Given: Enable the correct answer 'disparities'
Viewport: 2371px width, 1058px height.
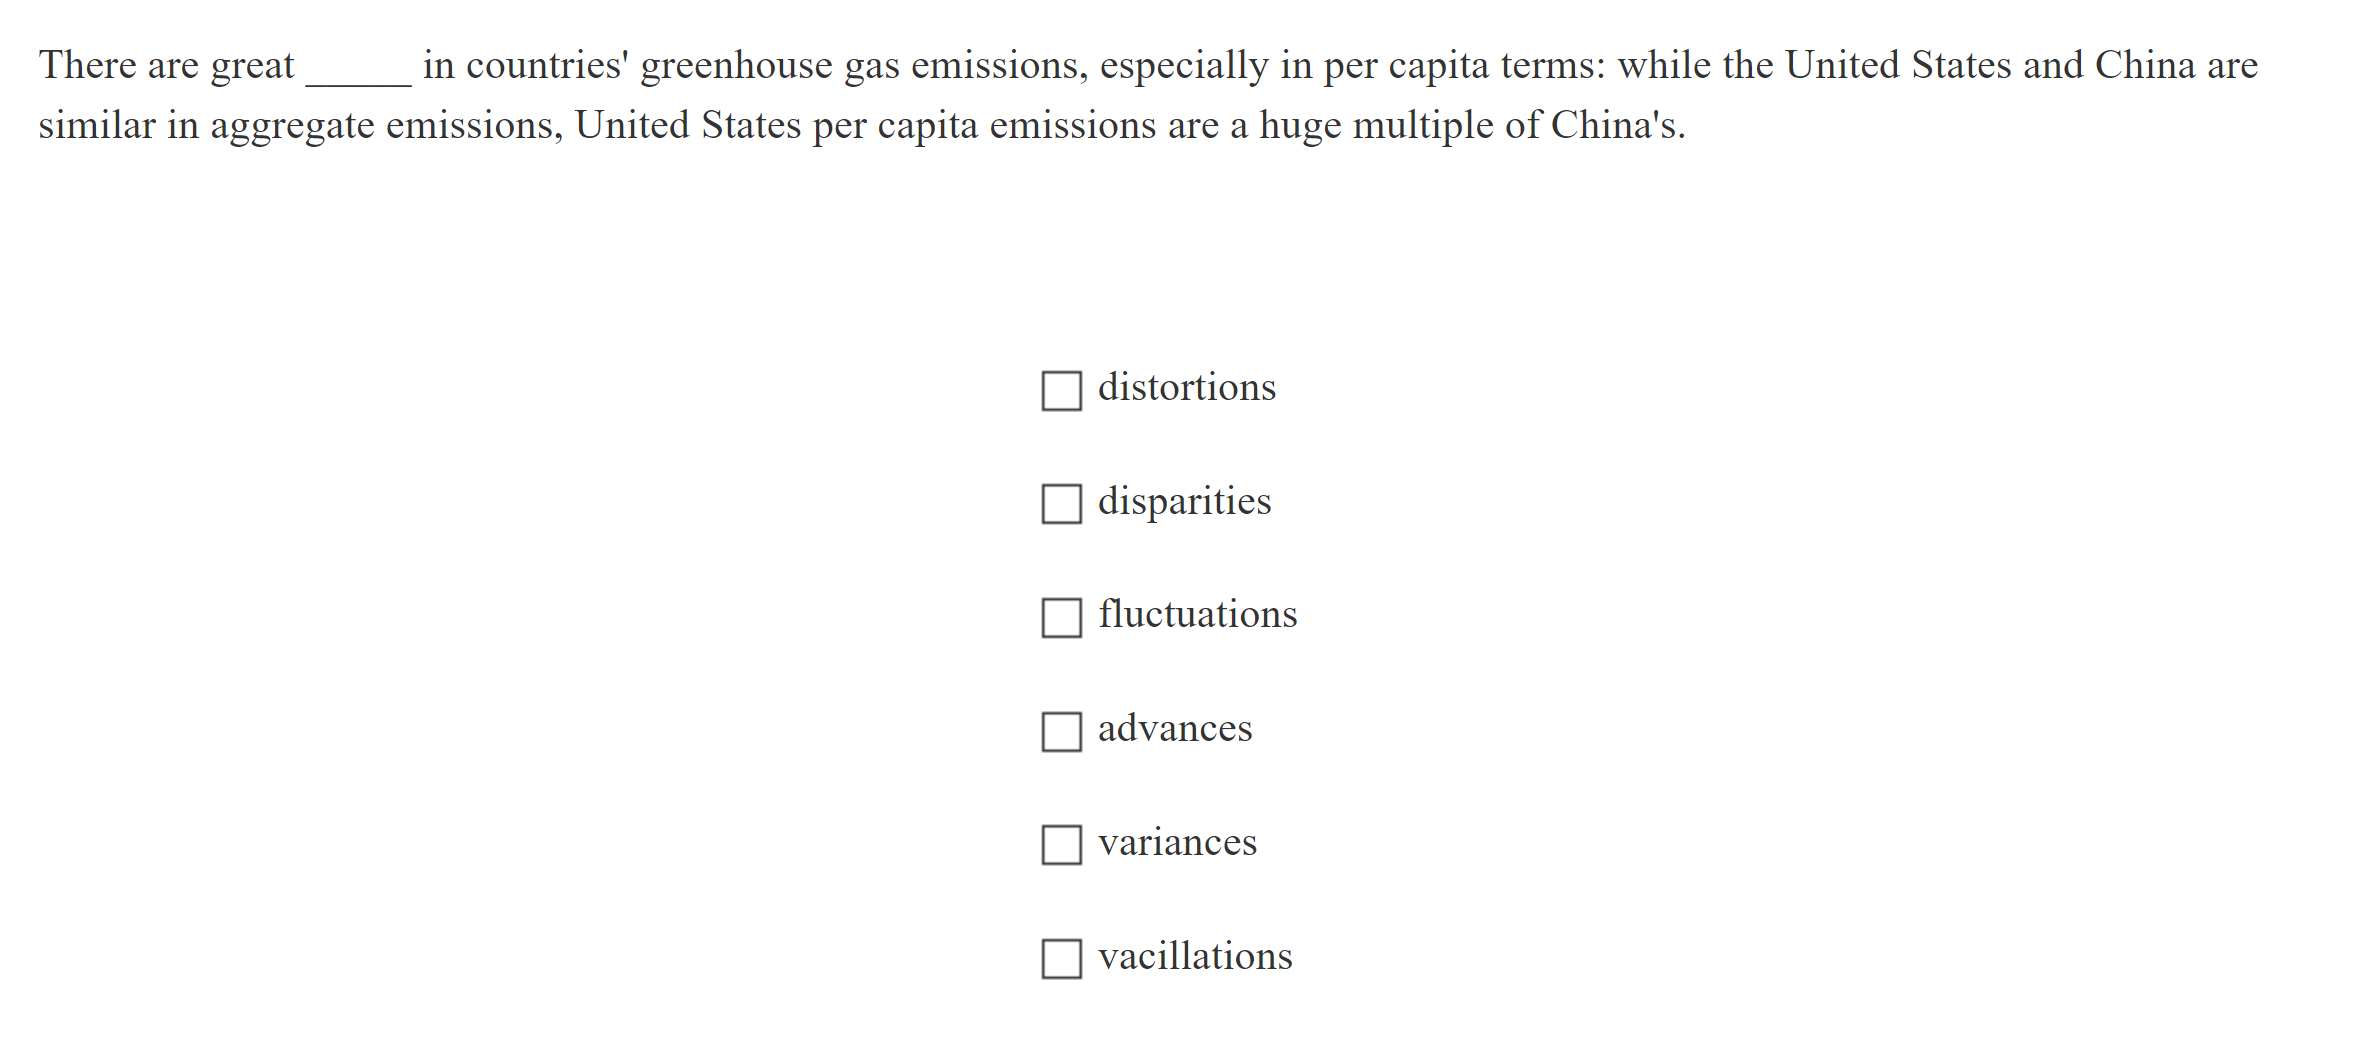Looking at the screenshot, I should click(x=1061, y=504).
